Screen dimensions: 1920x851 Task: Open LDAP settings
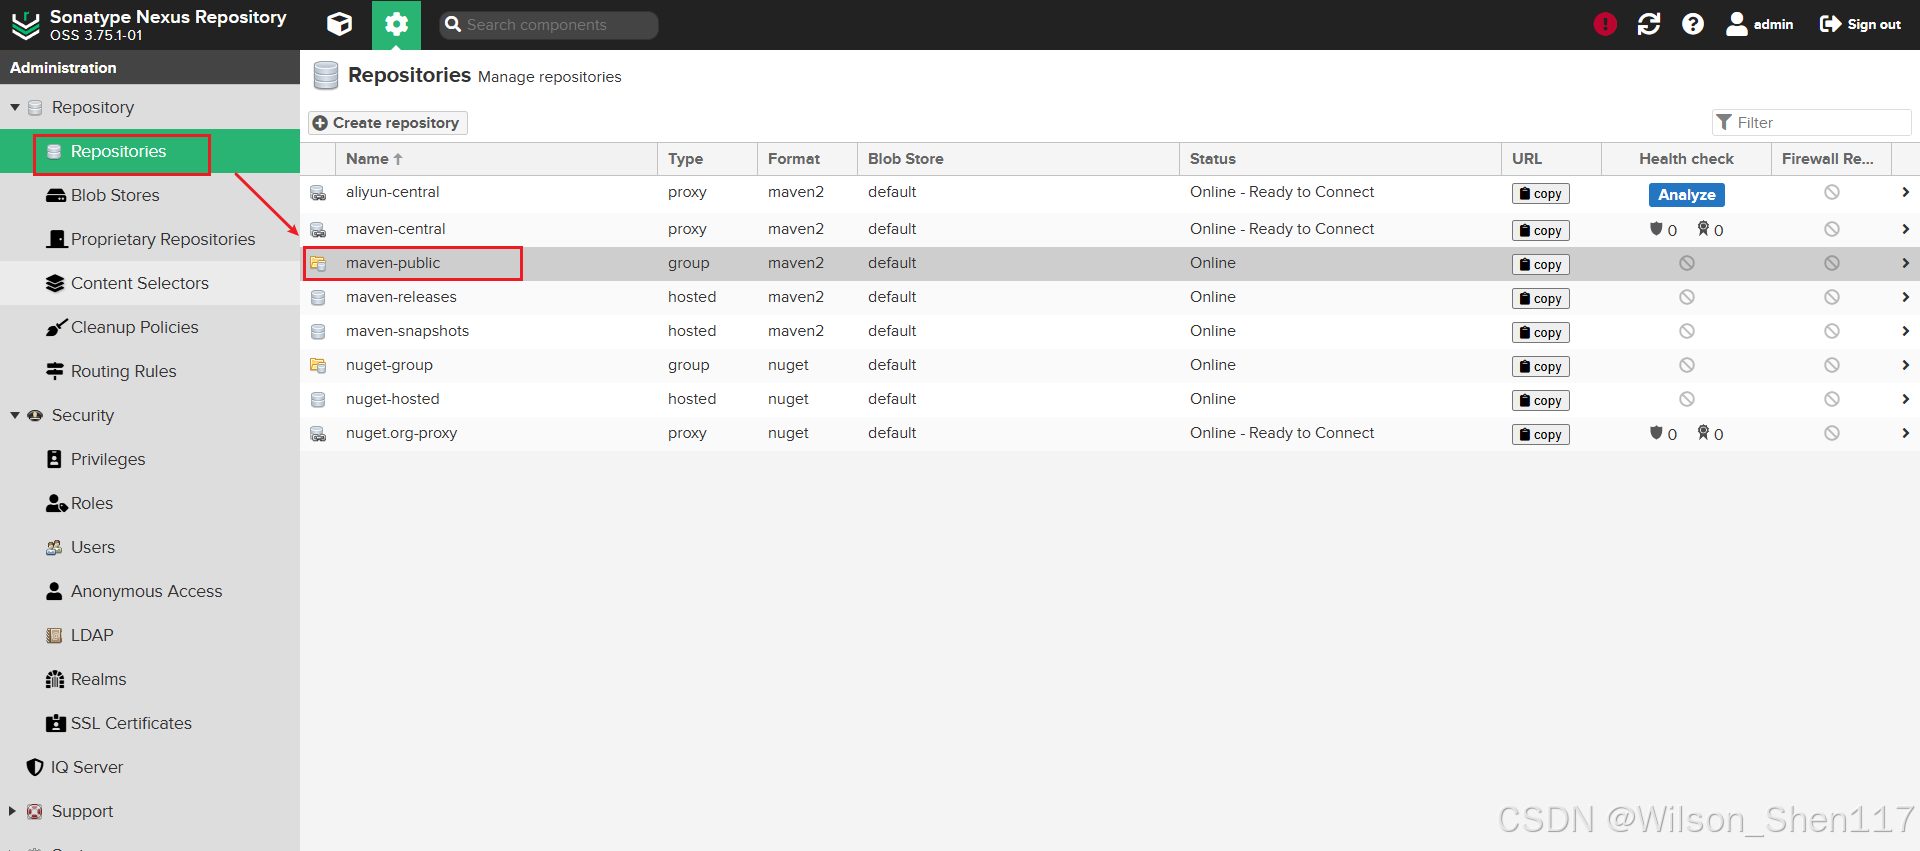pyautogui.click(x=150, y=635)
